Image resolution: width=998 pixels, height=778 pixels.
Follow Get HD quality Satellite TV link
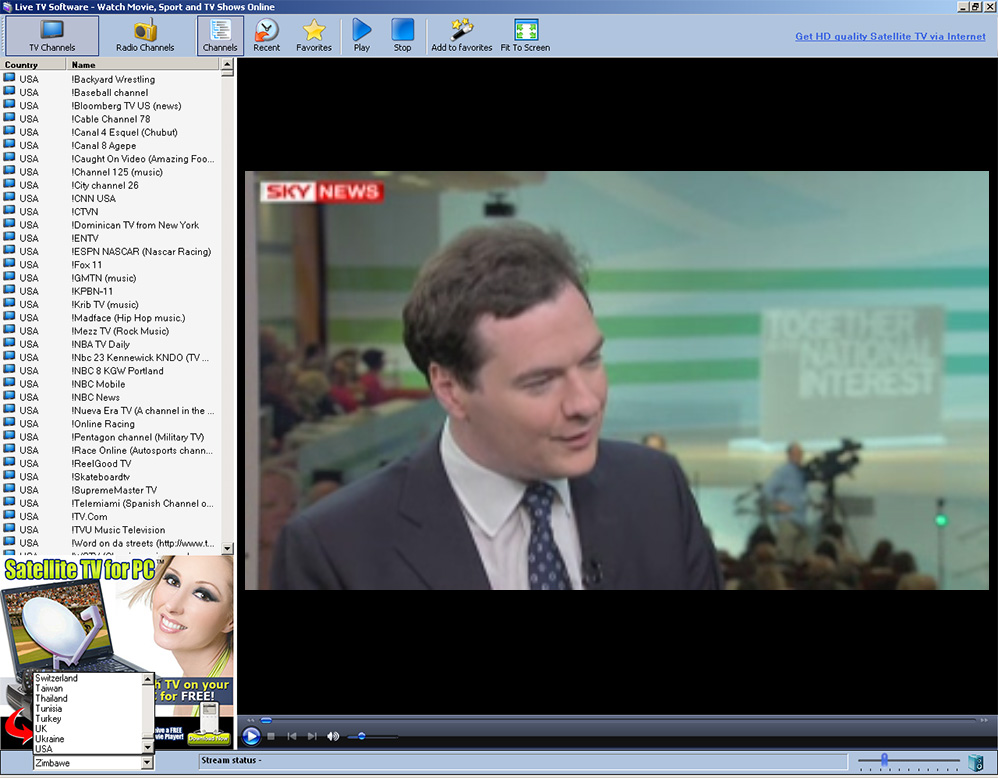890,36
